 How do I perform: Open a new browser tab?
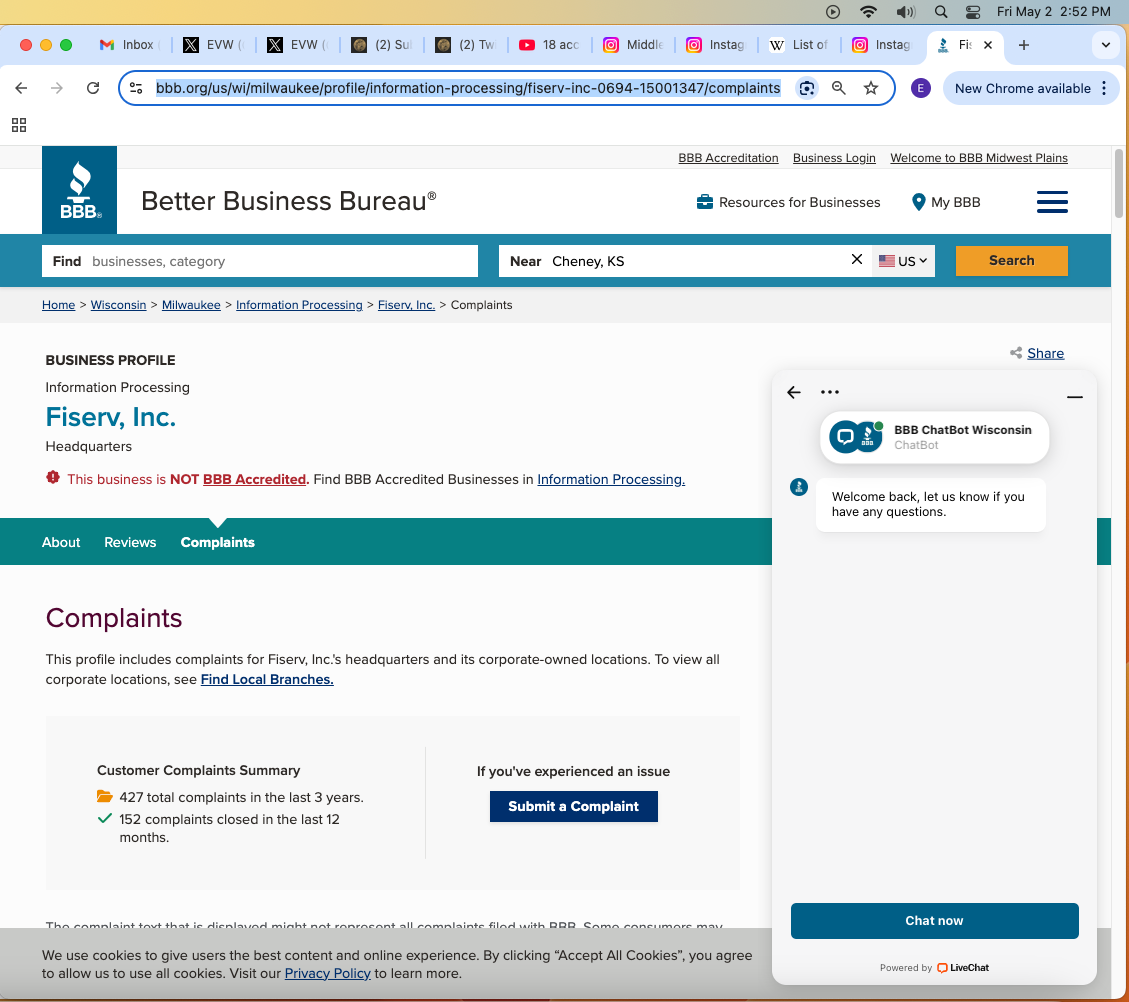pyautogui.click(x=1023, y=45)
